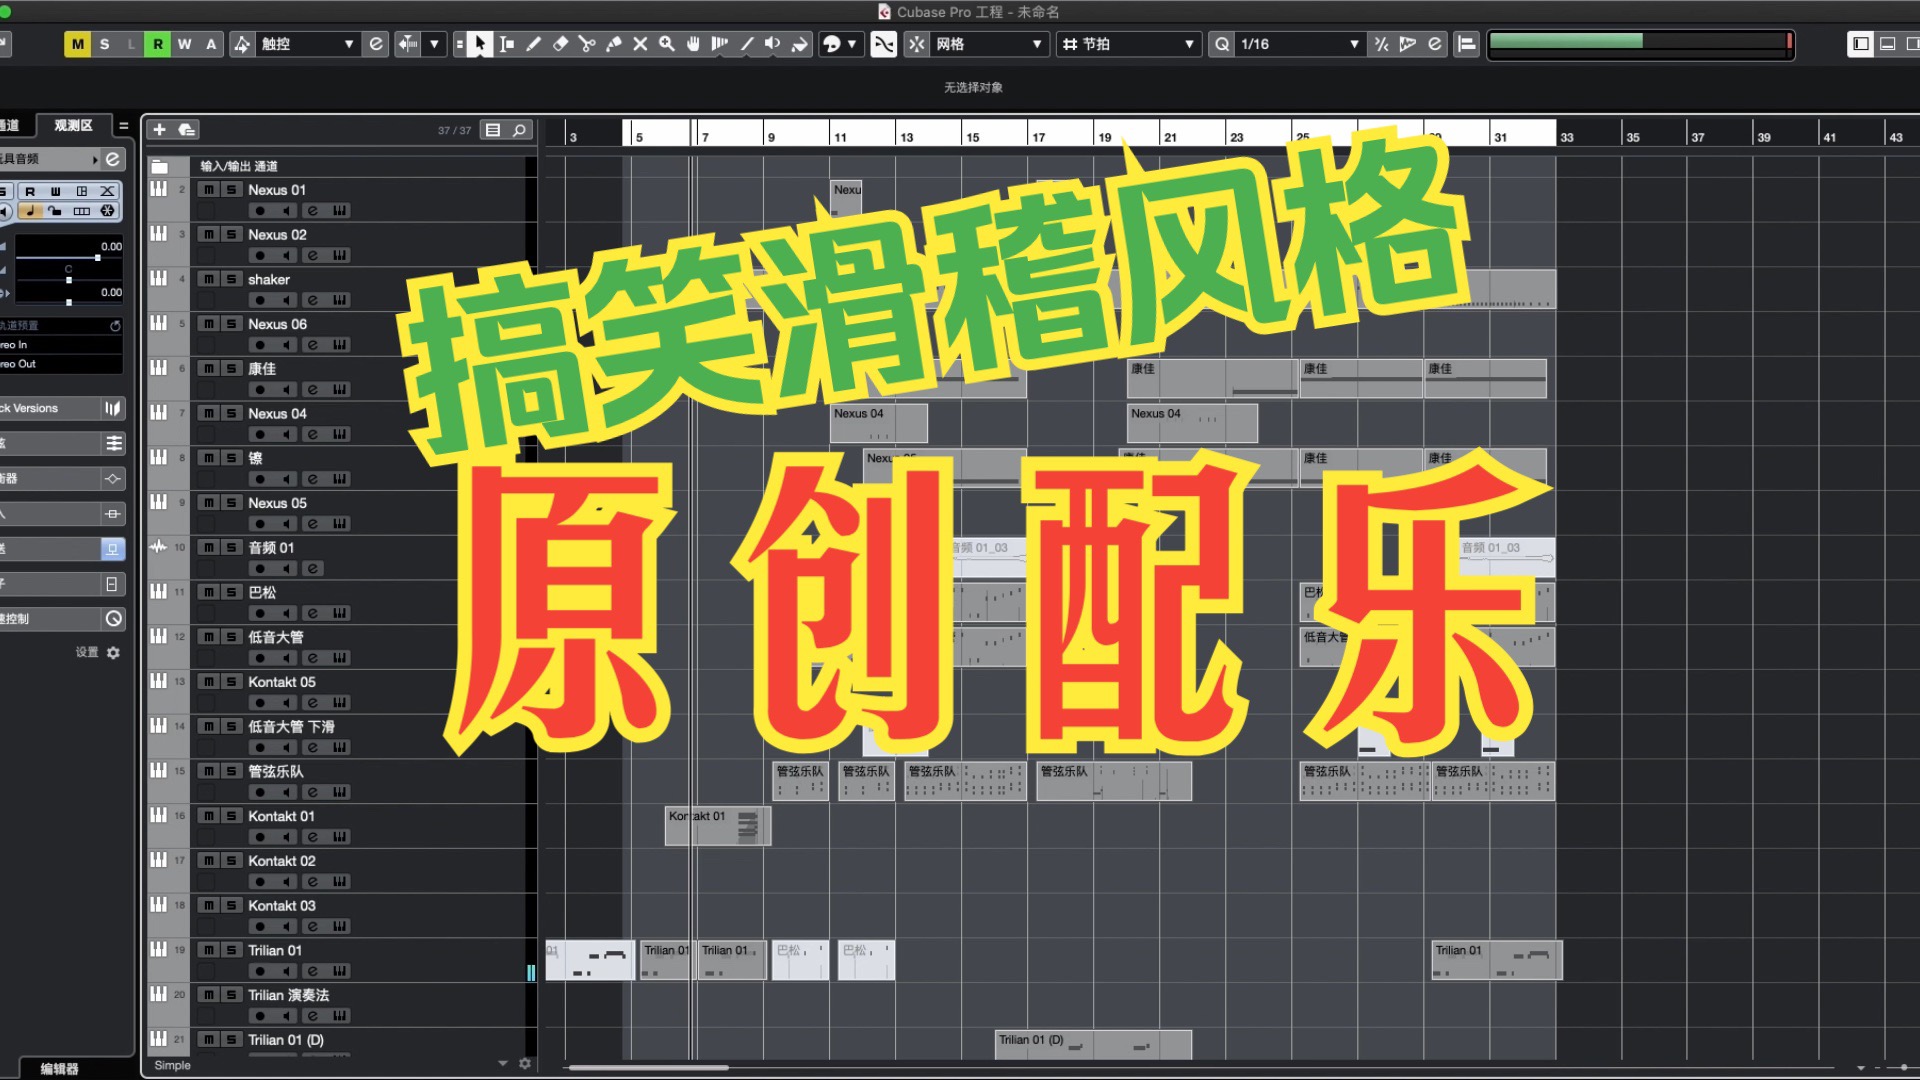This screenshot has height=1080, width=1920.
Task: Select the Glue tool
Action: [x=614, y=44]
